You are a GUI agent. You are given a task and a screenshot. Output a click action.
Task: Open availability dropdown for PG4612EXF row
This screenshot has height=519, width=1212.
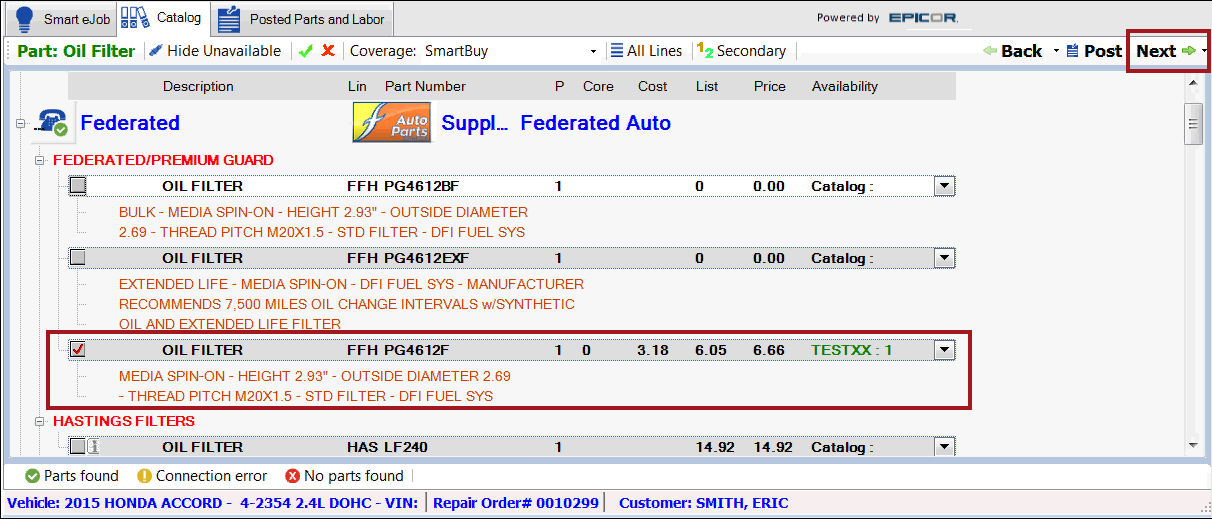[944, 258]
